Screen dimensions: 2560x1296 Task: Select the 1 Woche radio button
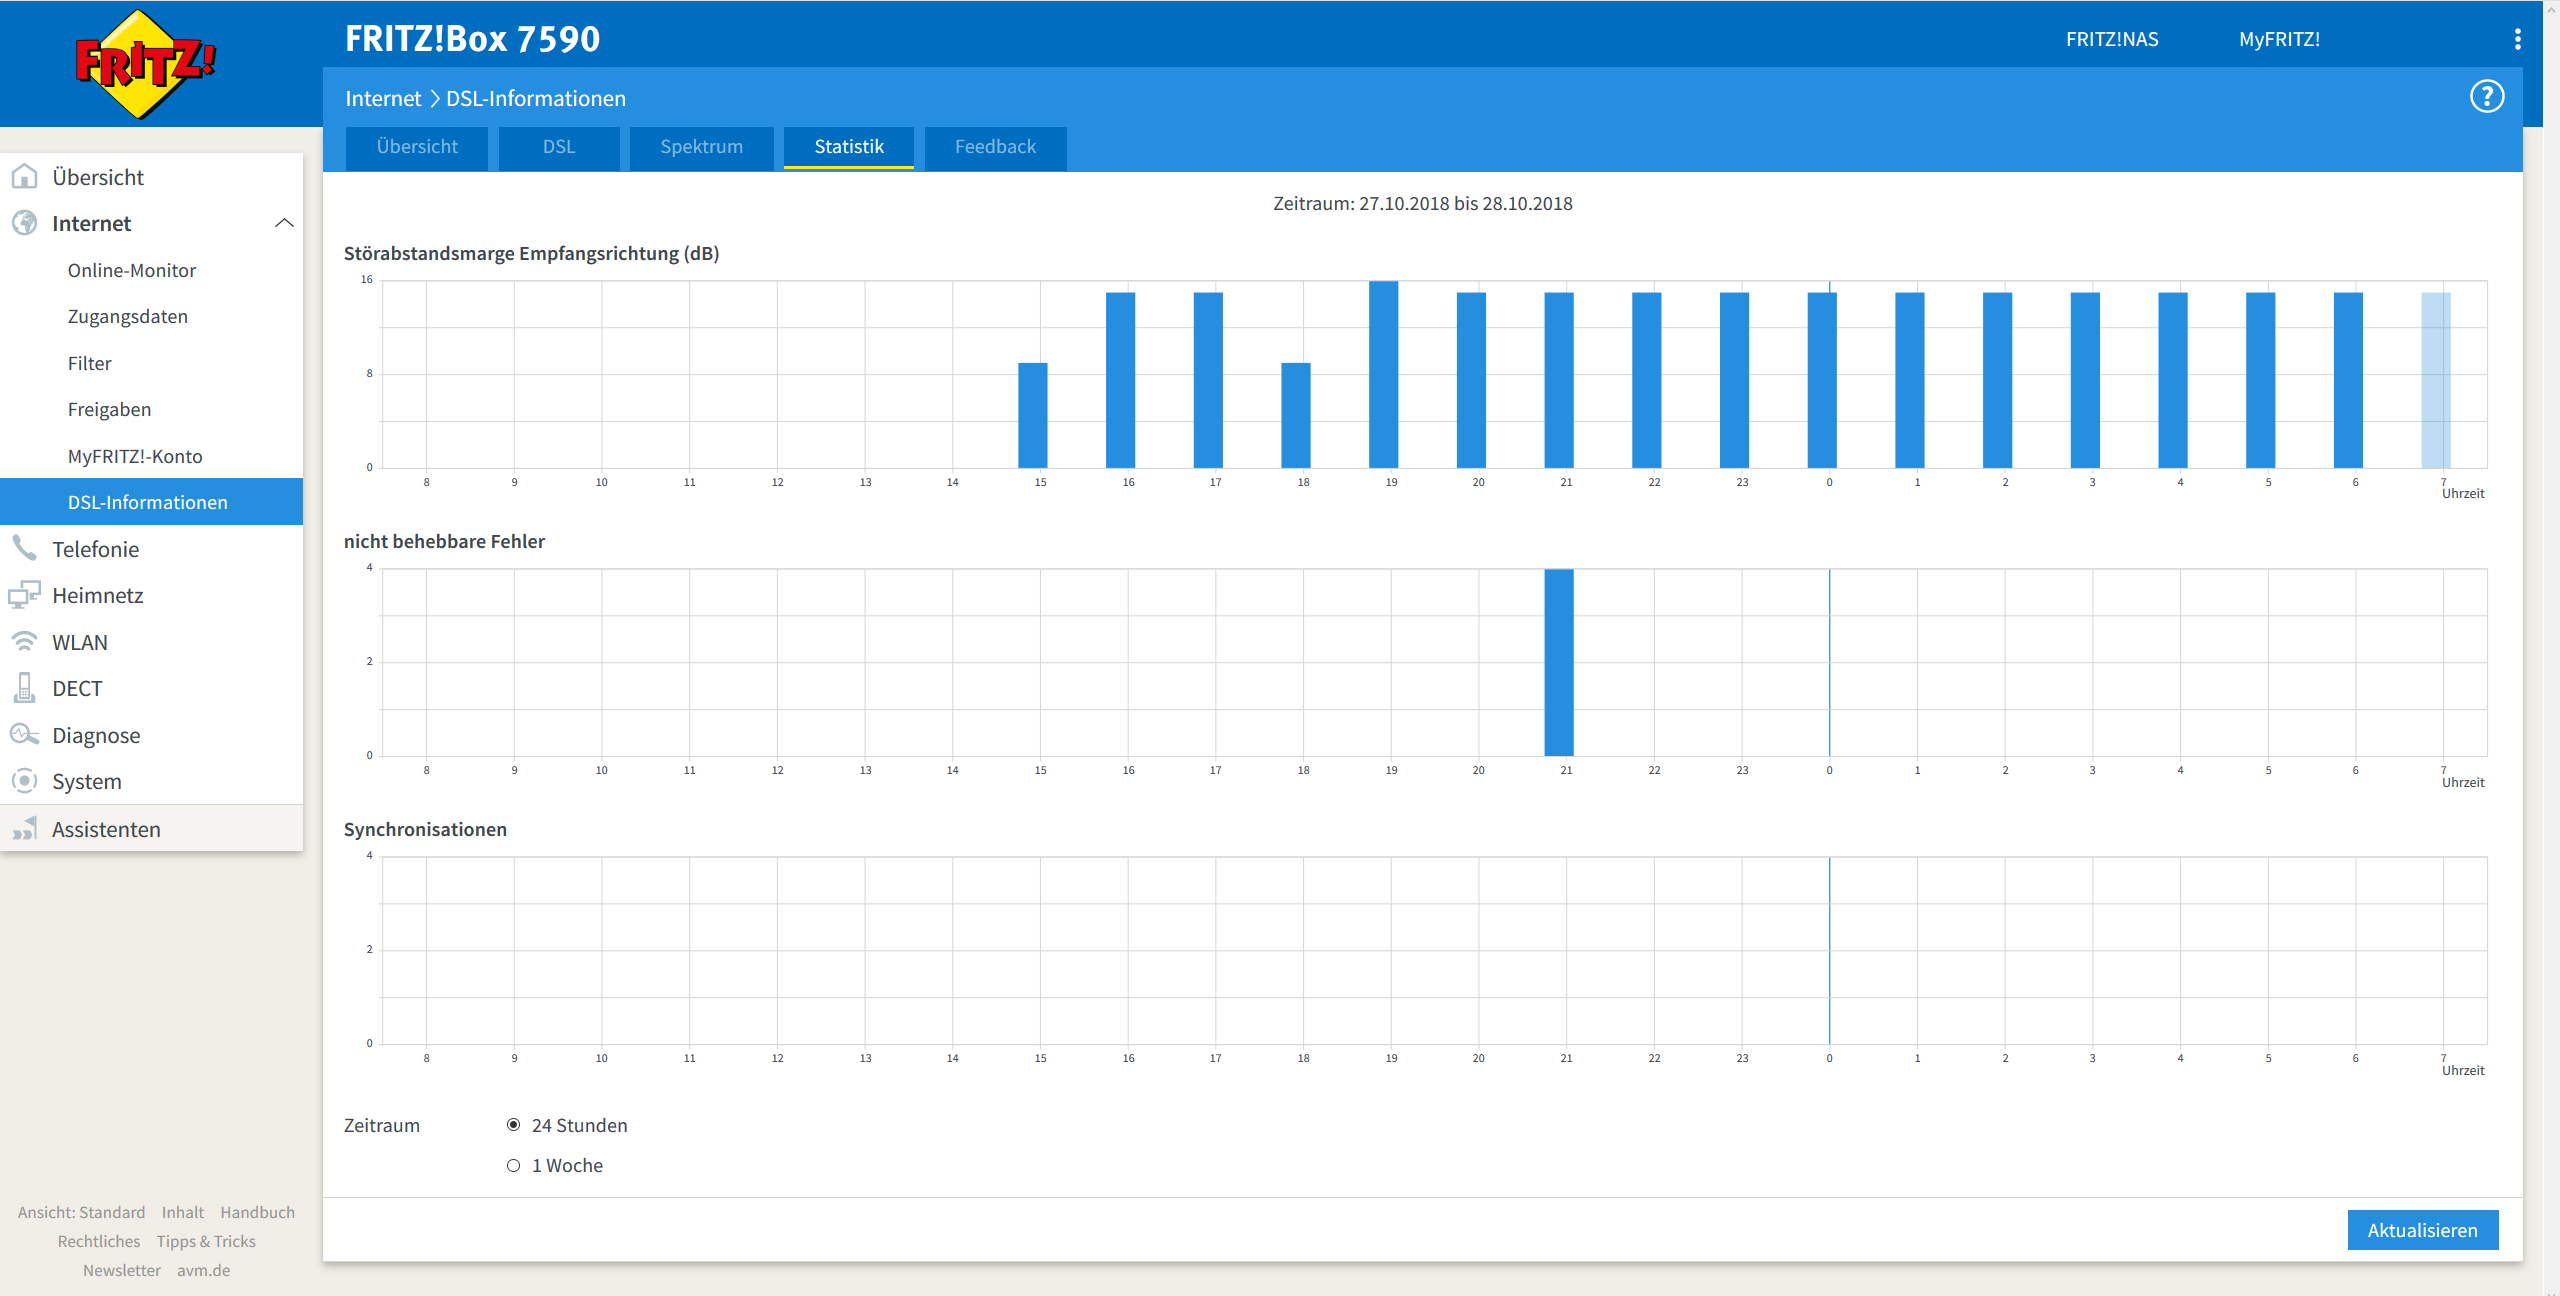pos(513,1165)
